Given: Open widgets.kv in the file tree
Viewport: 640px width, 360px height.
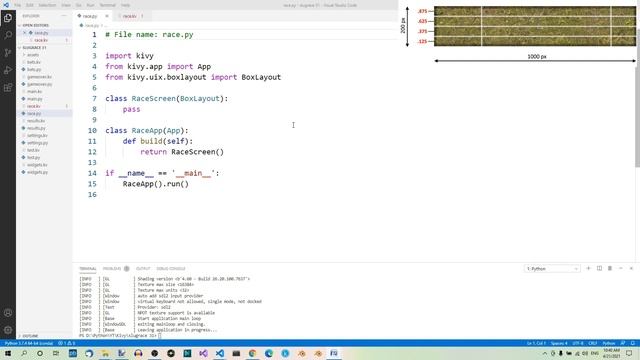Looking at the screenshot, I should (37, 165).
